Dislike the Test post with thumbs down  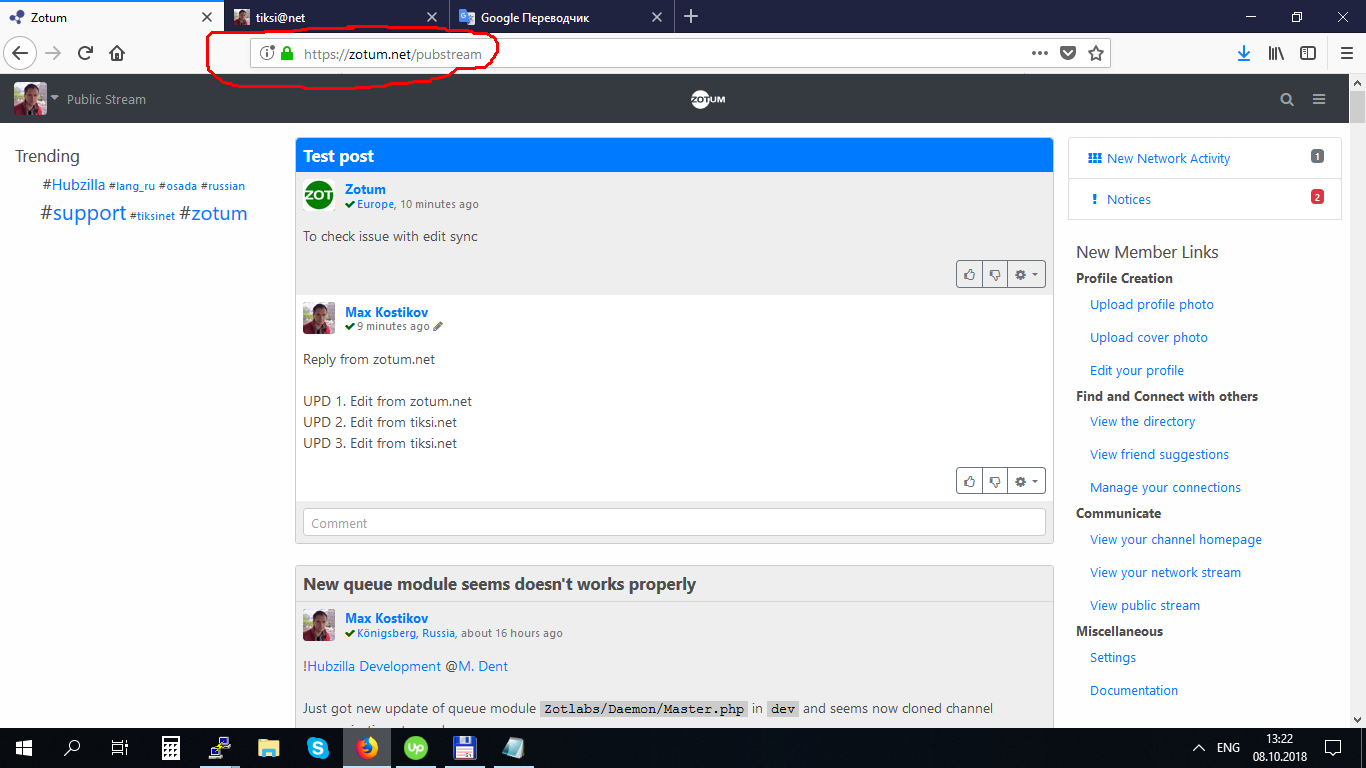pyautogui.click(x=994, y=274)
